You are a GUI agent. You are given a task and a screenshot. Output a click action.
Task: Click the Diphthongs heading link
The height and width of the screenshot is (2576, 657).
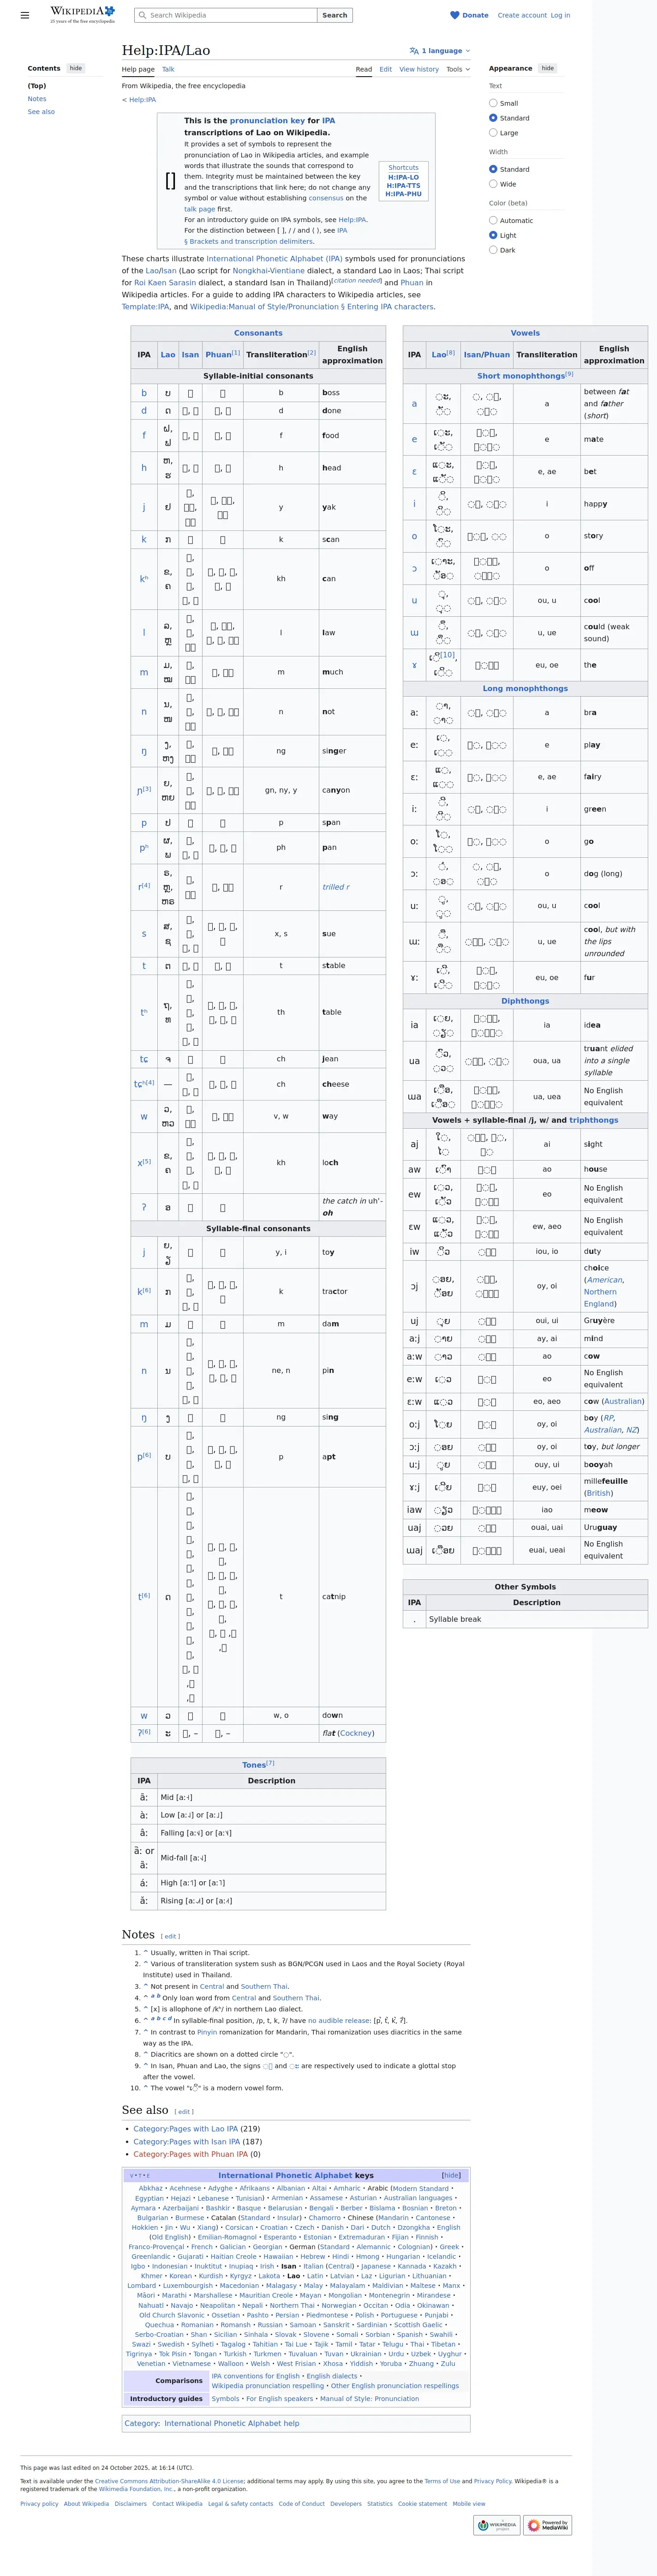point(525,1001)
